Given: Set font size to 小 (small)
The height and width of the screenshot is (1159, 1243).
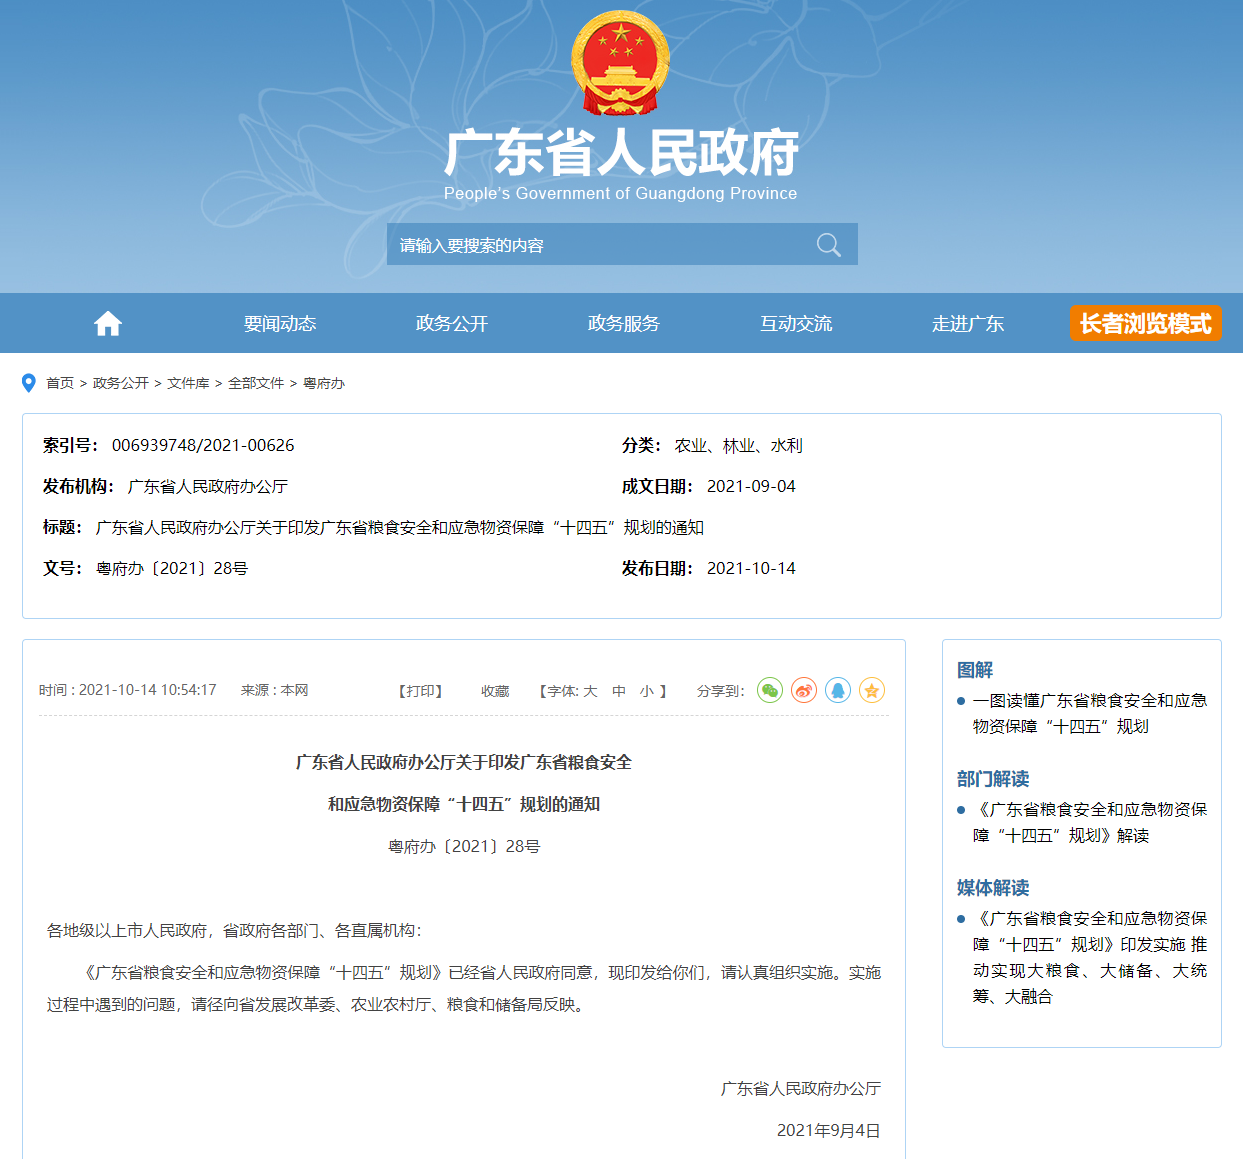Looking at the screenshot, I should (x=647, y=691).
